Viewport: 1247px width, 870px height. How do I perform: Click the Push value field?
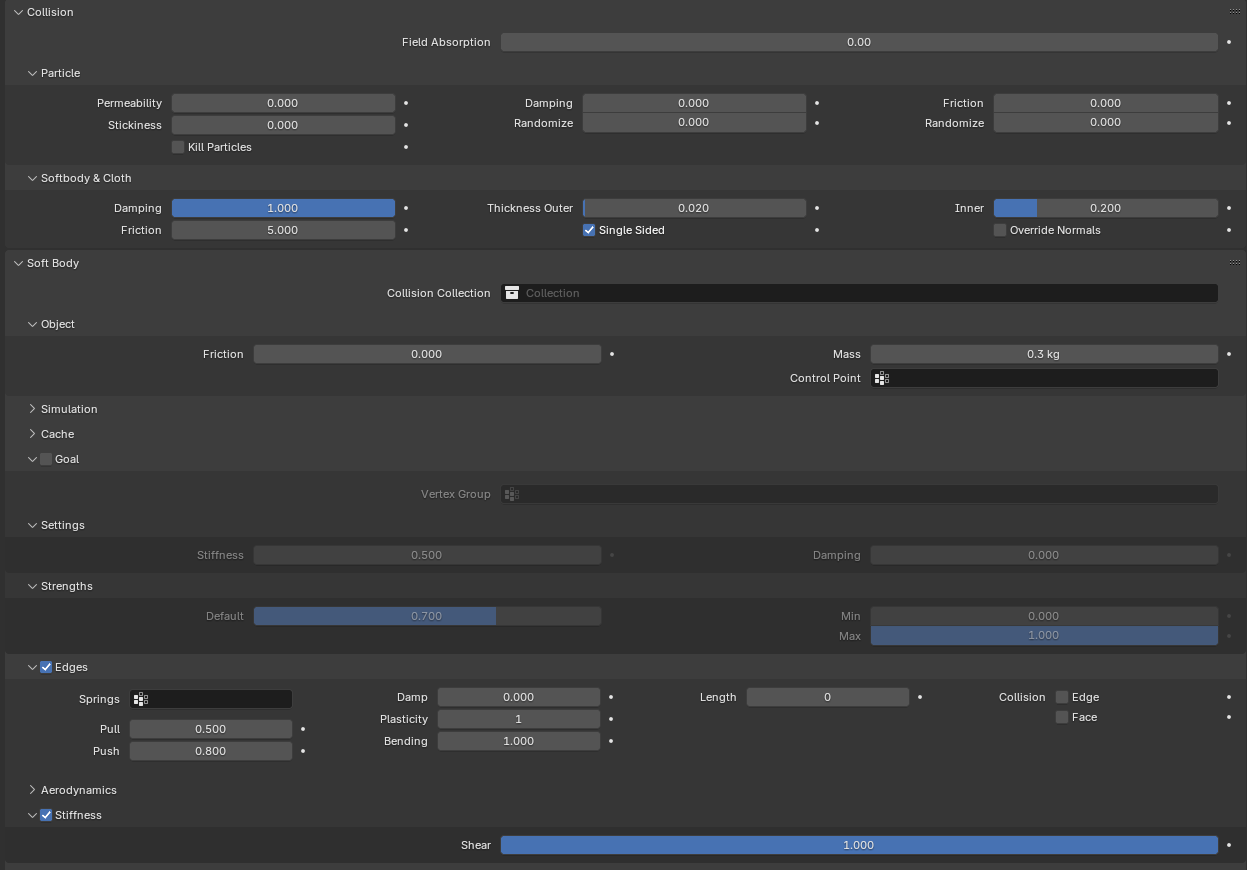tap(211, 751)
